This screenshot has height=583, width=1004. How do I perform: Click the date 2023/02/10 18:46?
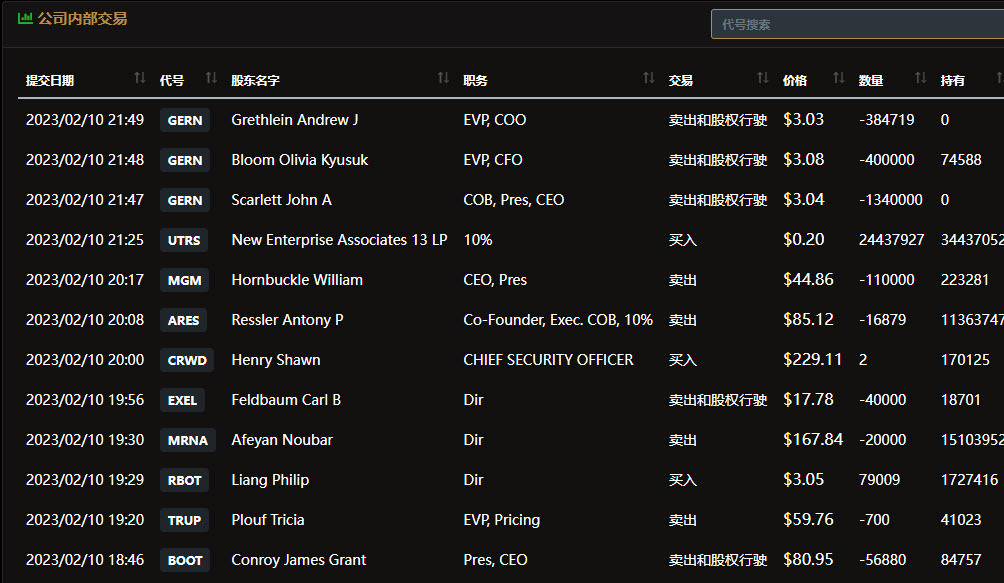(x=85, y=560)
